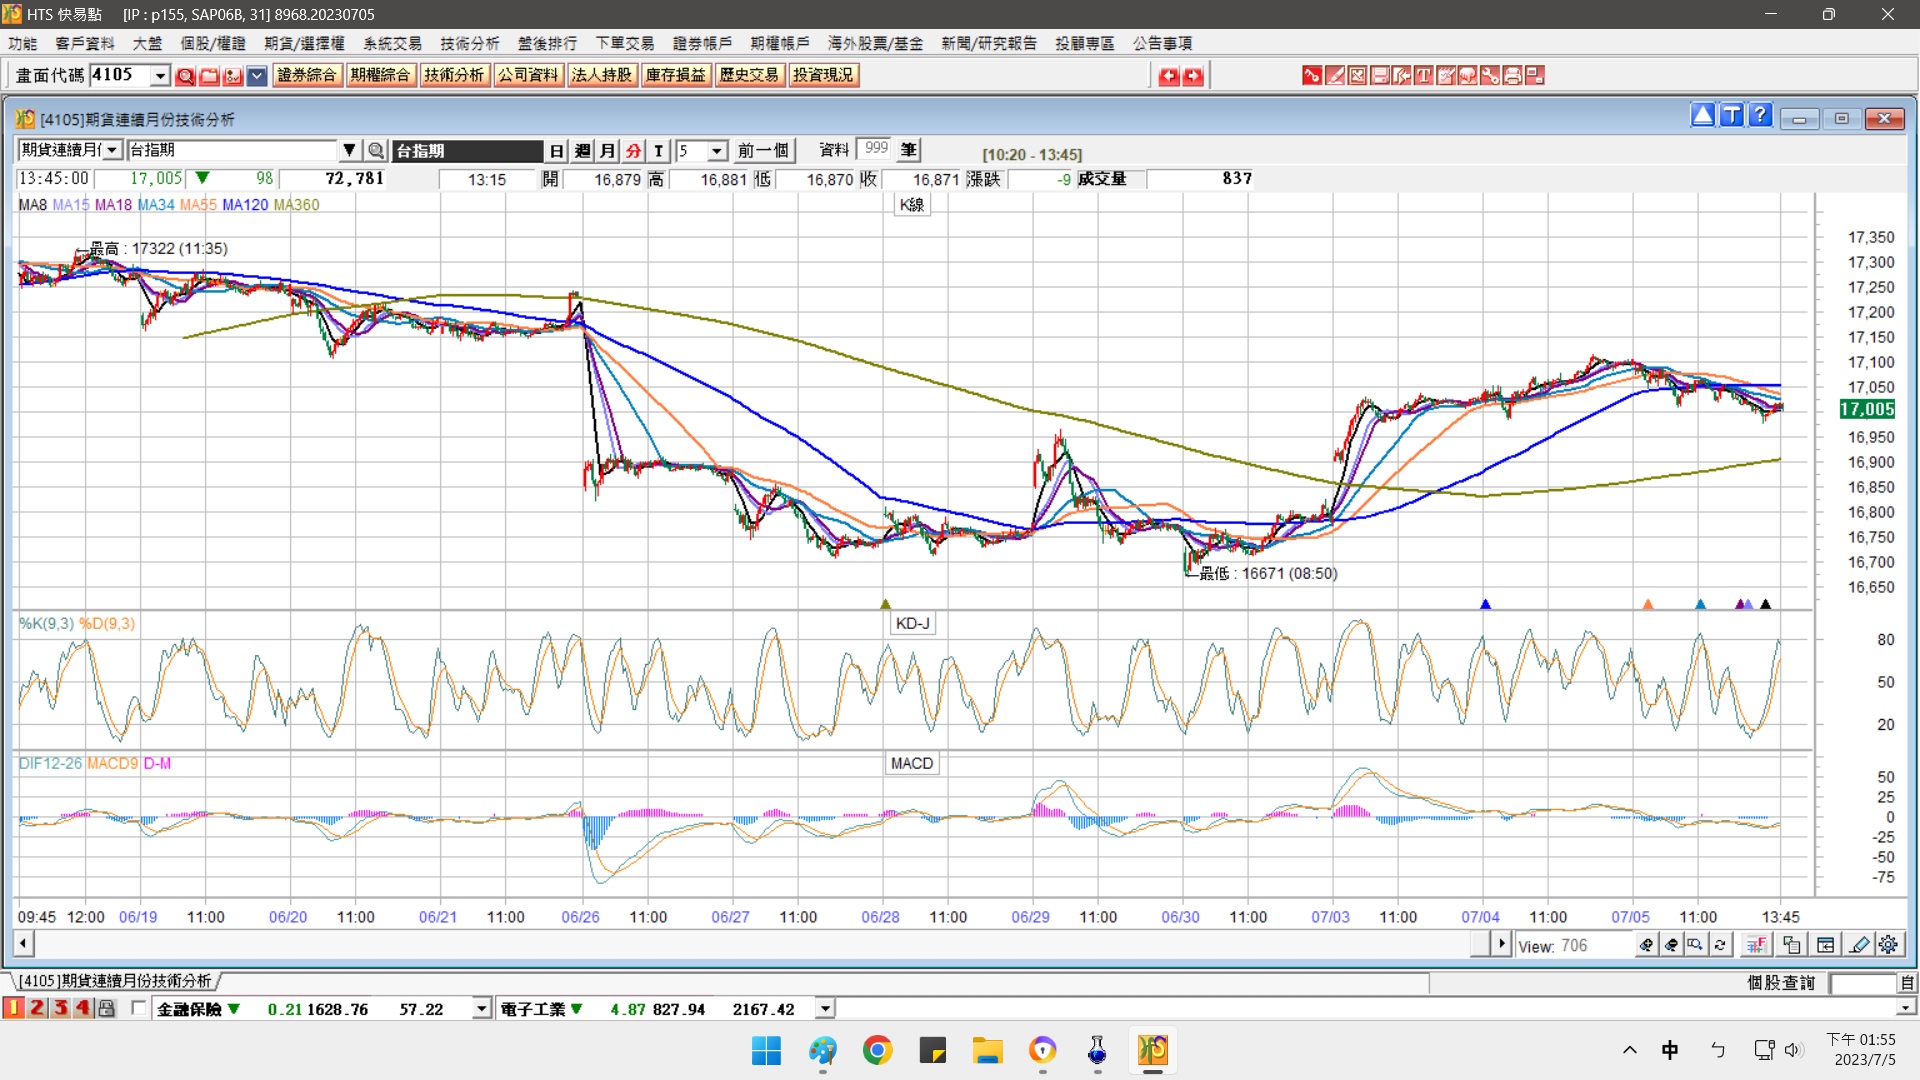
Task: Open the 下單交易 menu
Action: tap(624, 43)
